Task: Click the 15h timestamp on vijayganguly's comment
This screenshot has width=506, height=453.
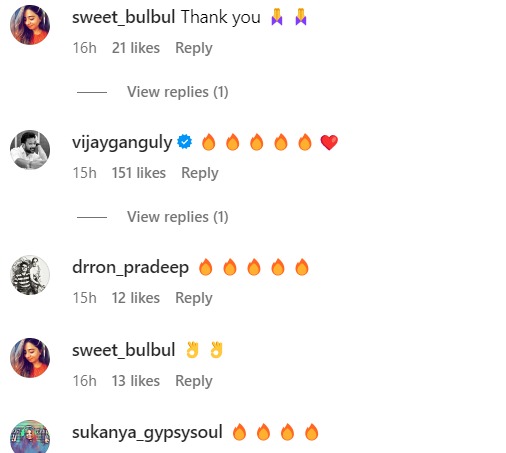Action: [85, 173]
